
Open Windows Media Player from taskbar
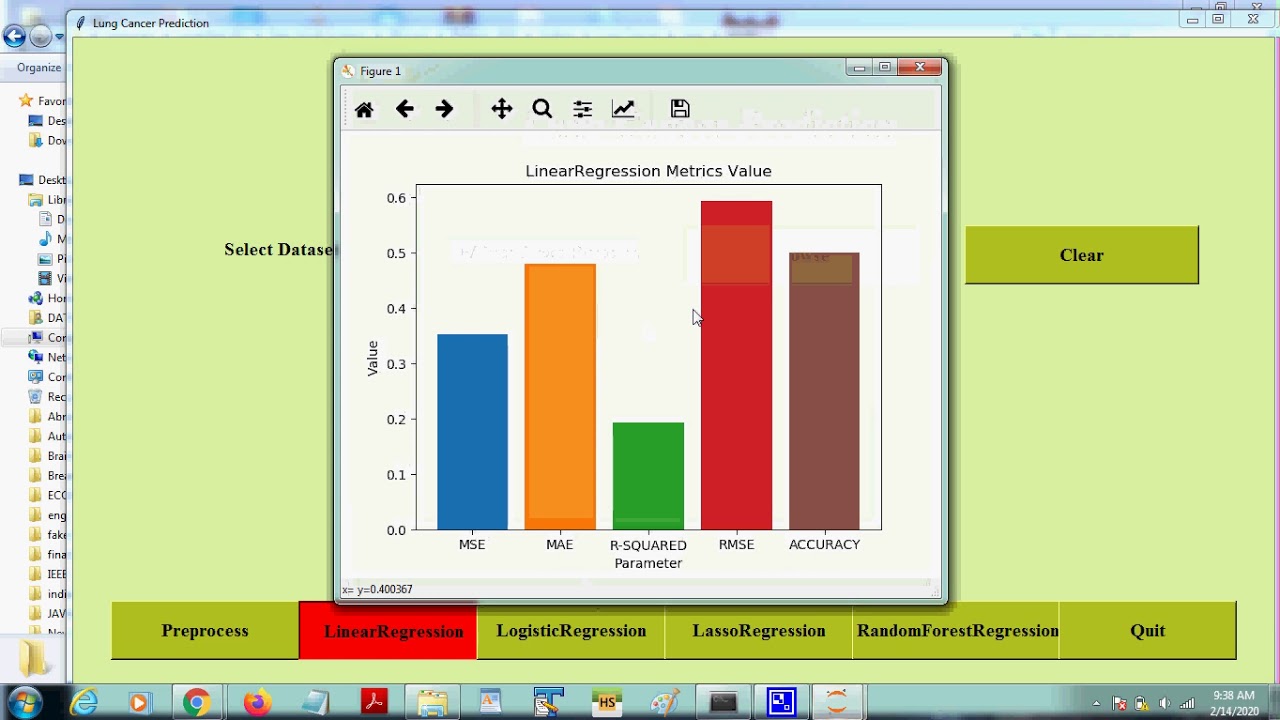(x=139, y=703)
